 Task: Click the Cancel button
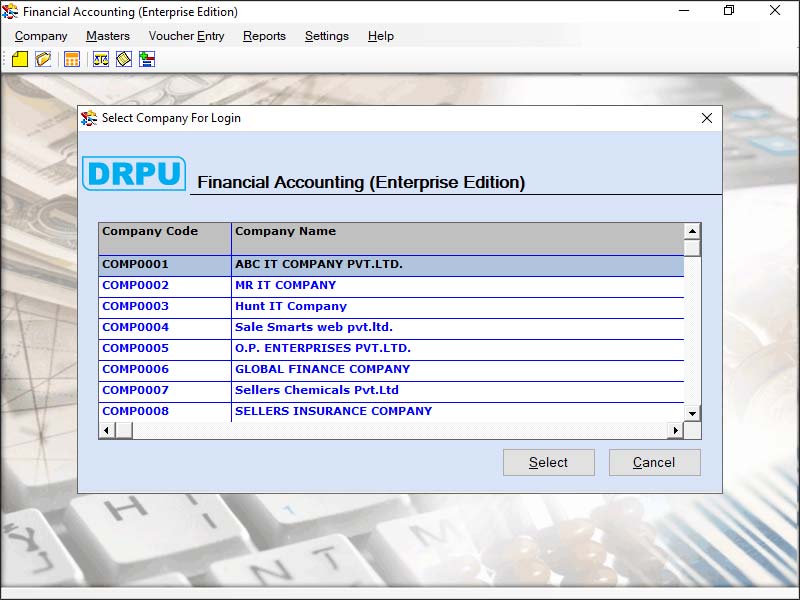[654, 462]
